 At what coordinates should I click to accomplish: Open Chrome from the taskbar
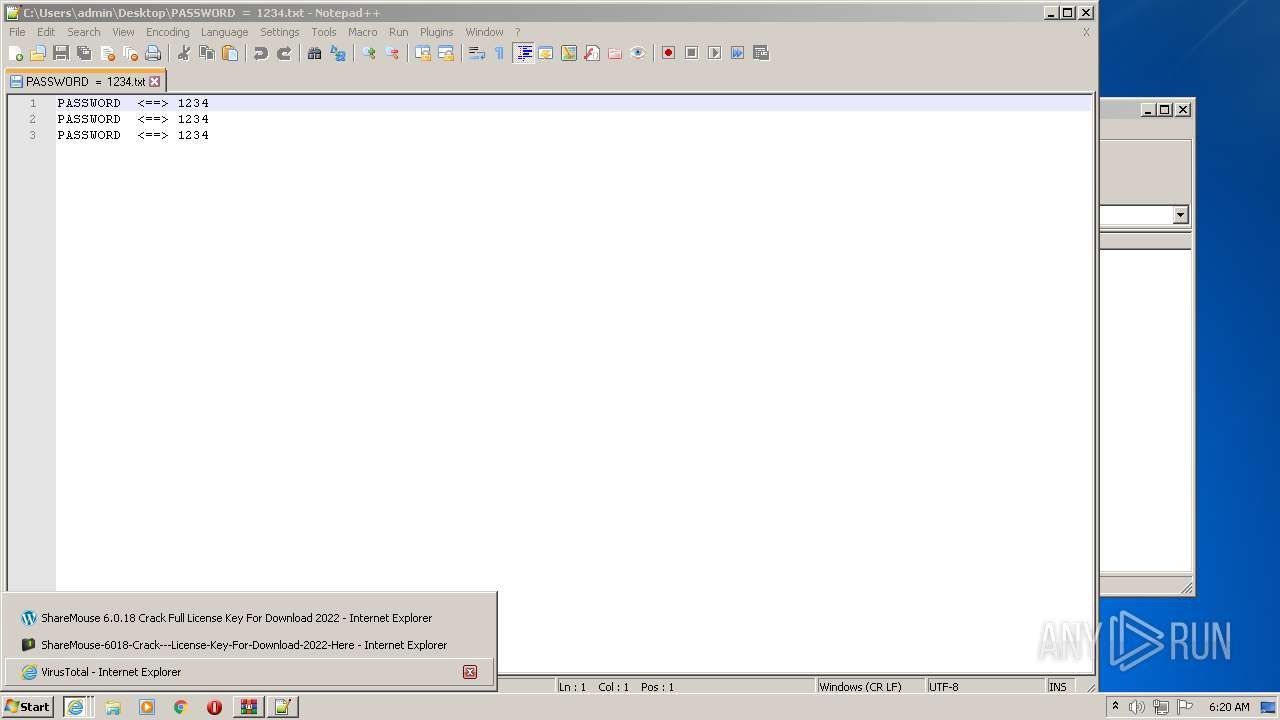click(x=181, y=707)
